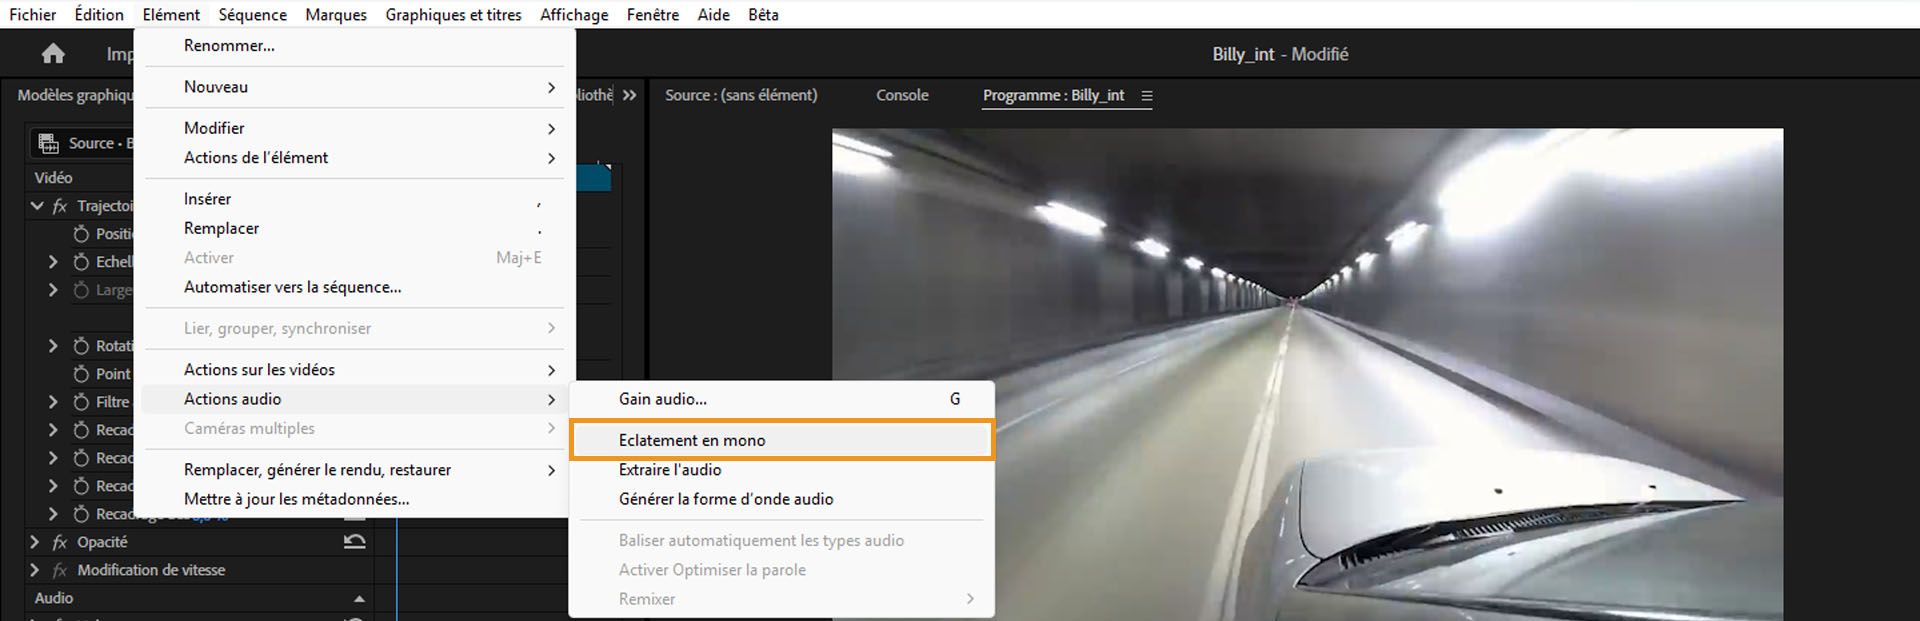Expand the Echelle property
Screen dimensions: 1920x621
[53, 262]
